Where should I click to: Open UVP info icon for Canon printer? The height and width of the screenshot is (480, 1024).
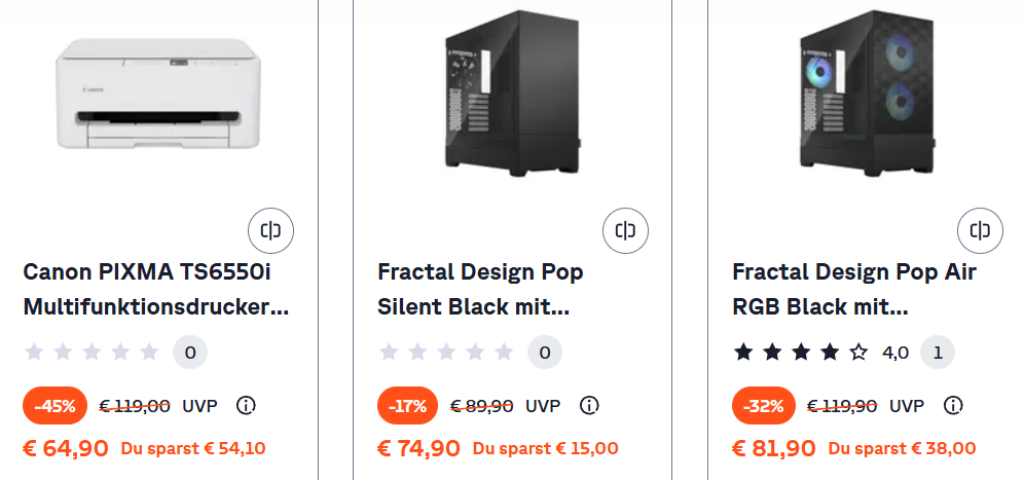click(245, 405)
